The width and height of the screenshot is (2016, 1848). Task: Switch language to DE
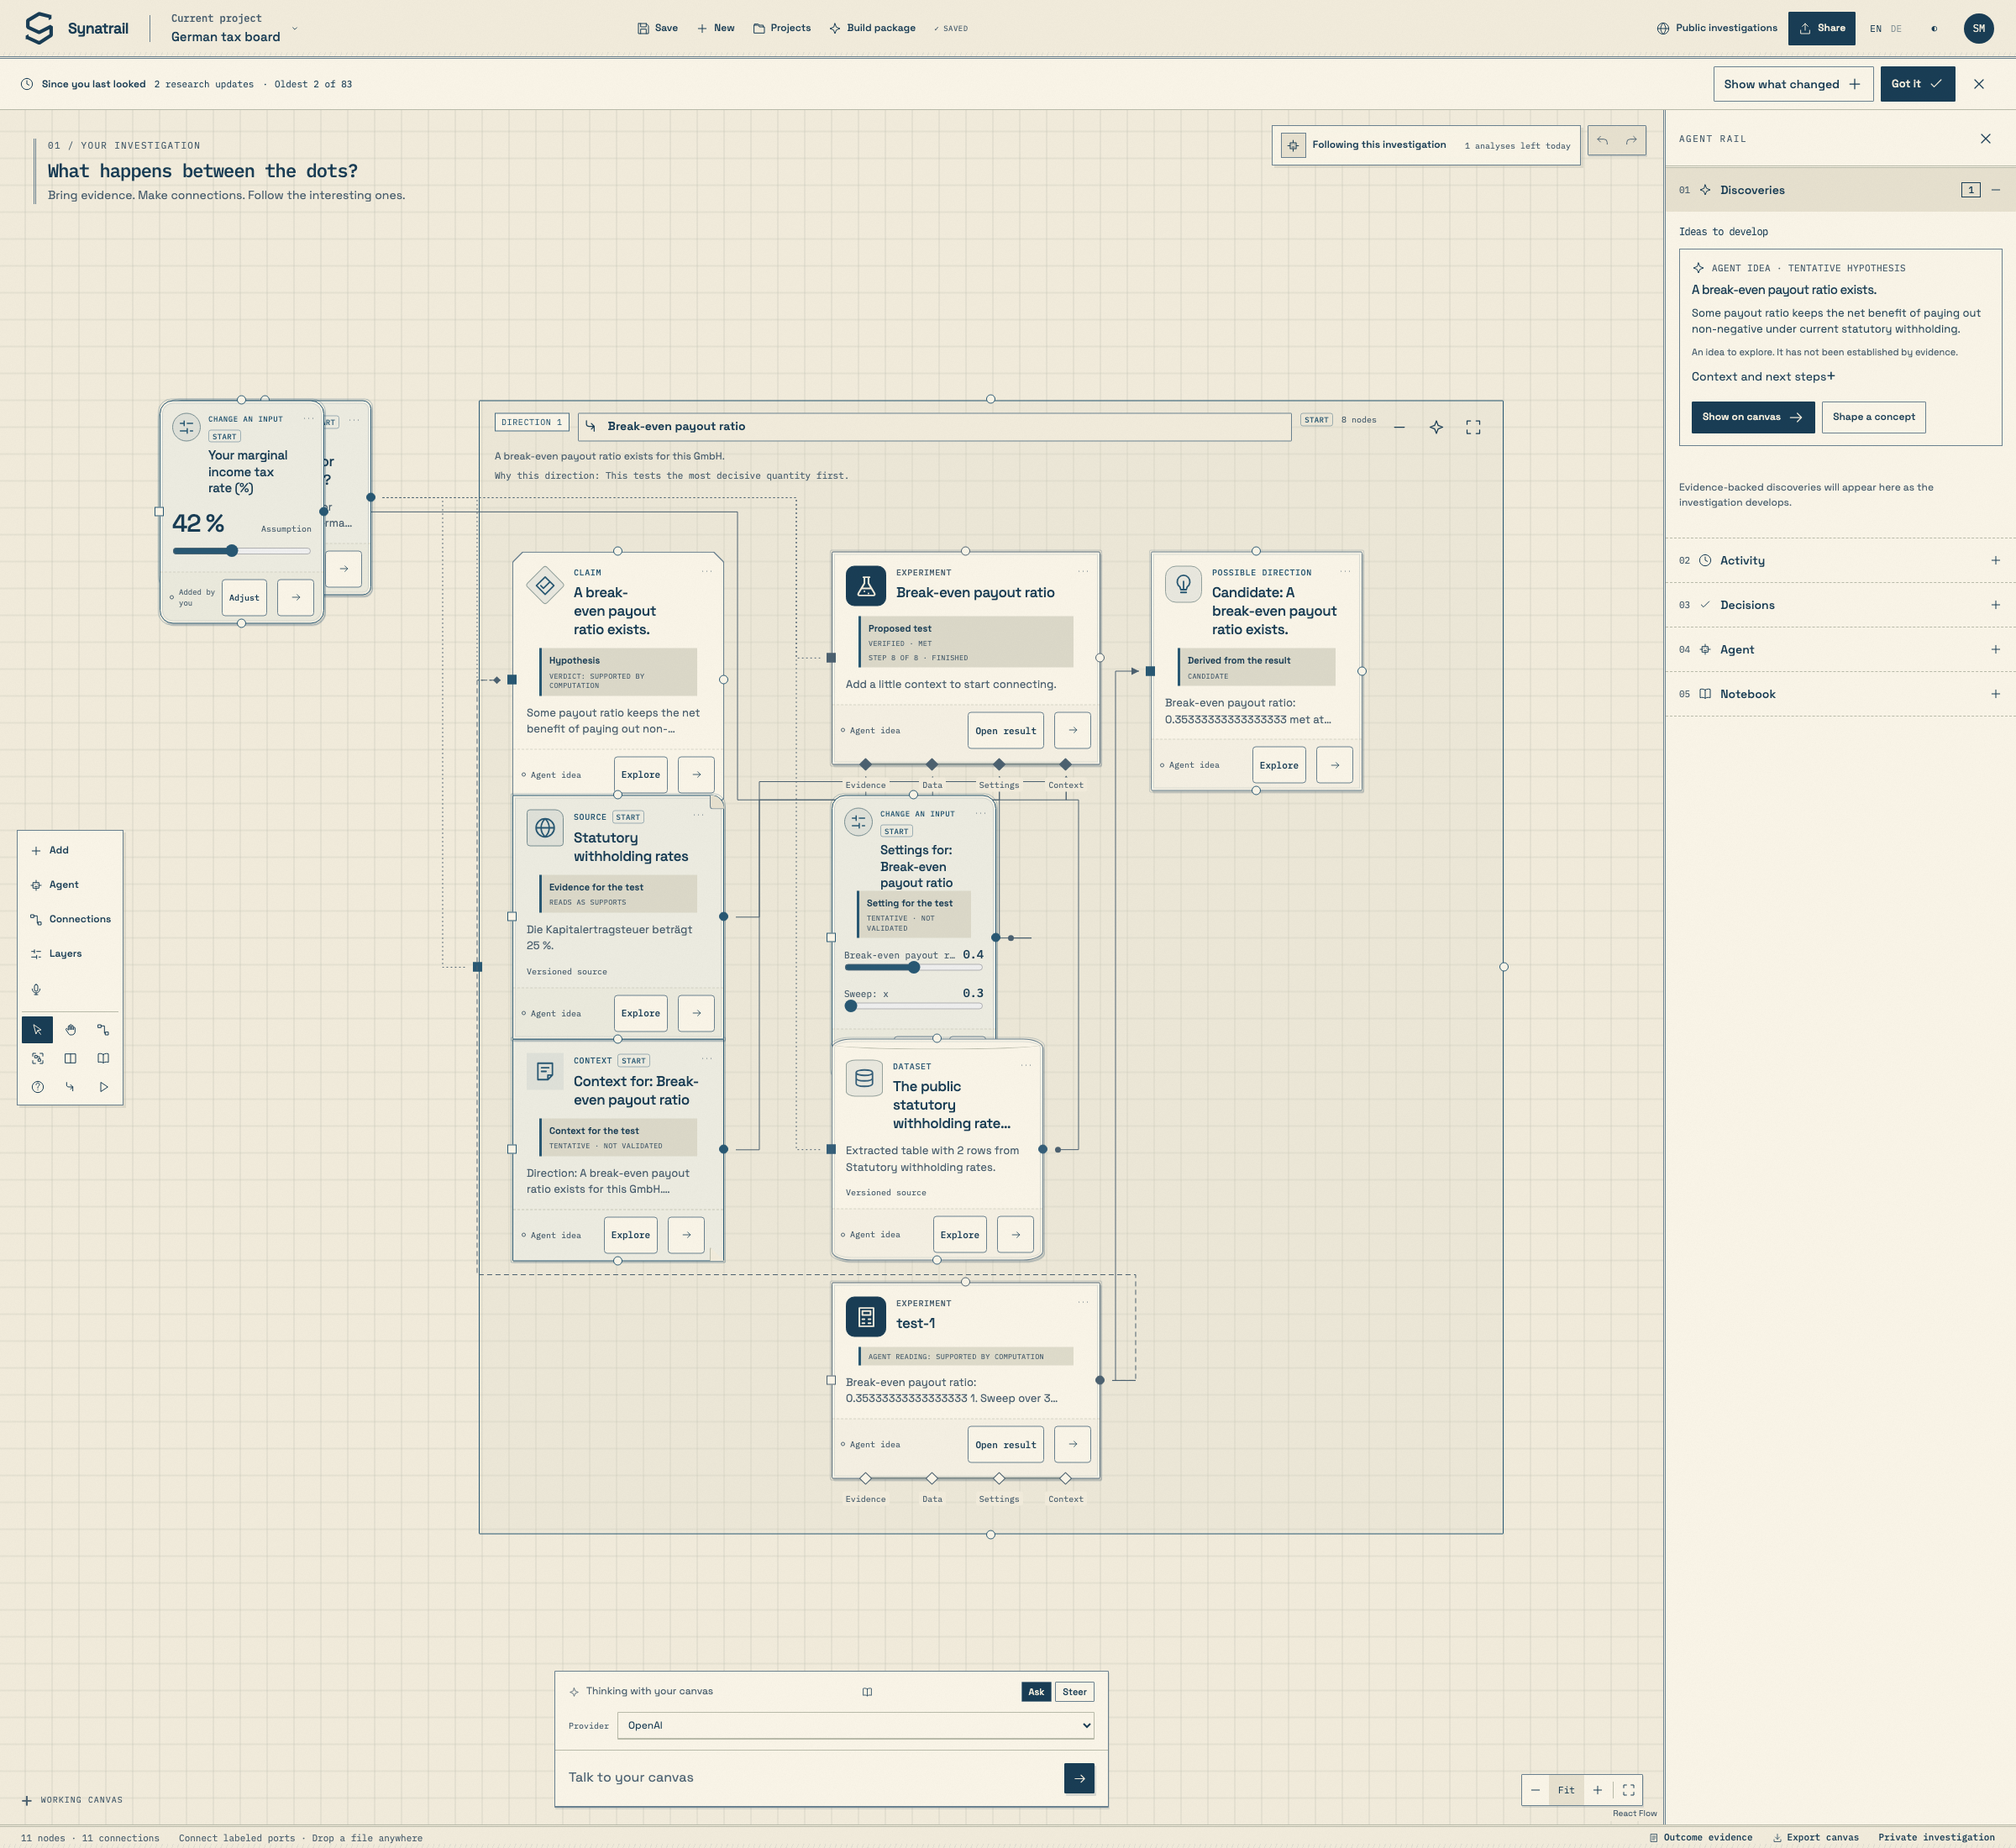[1896, 29]
